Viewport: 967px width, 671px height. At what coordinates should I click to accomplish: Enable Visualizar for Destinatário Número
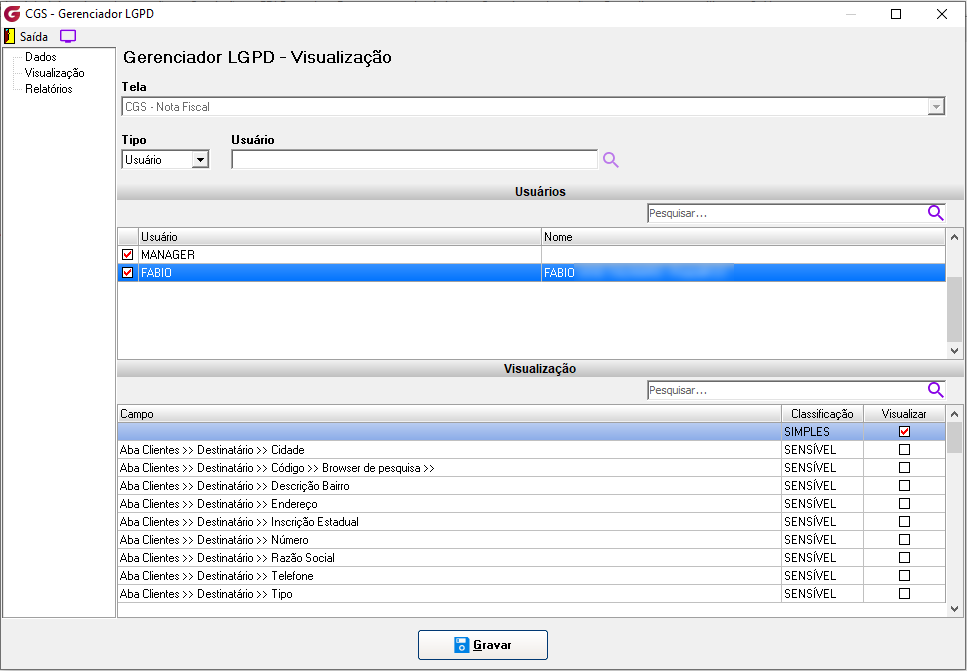pos(904,540)
